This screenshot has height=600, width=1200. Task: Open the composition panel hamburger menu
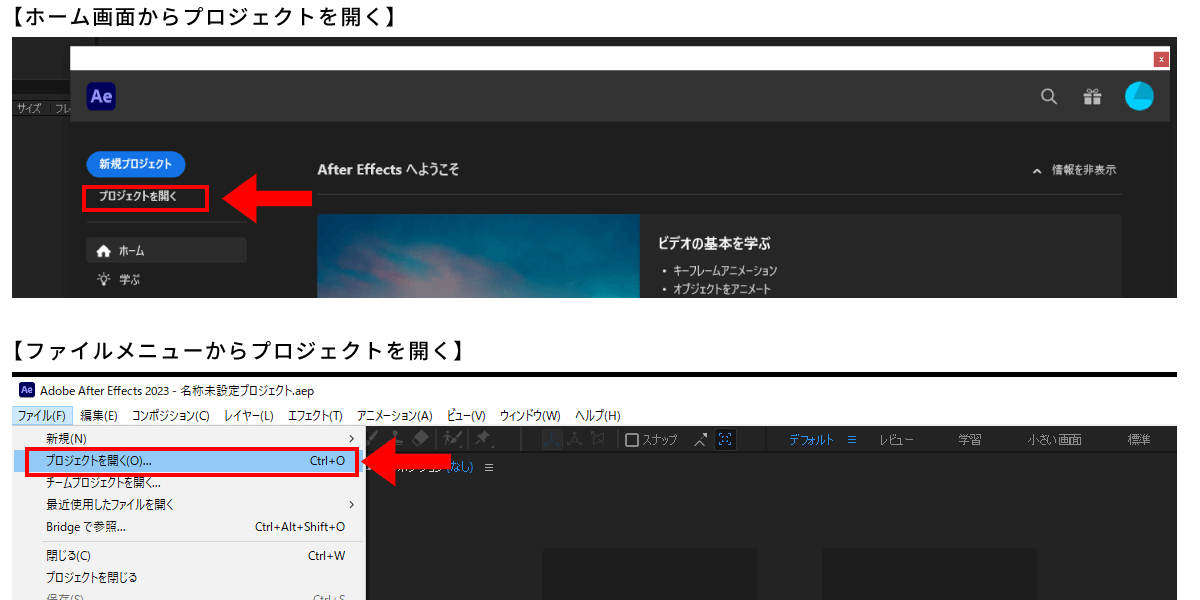[489, 467]
